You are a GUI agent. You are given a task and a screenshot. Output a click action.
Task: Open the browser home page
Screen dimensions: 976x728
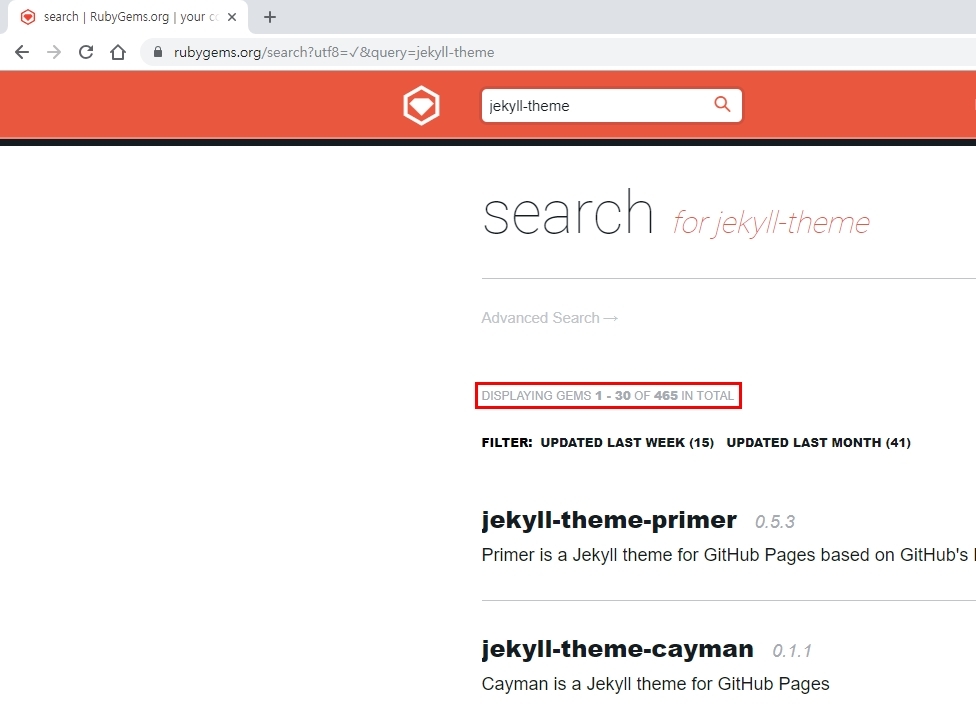click(x=118, y=52)
